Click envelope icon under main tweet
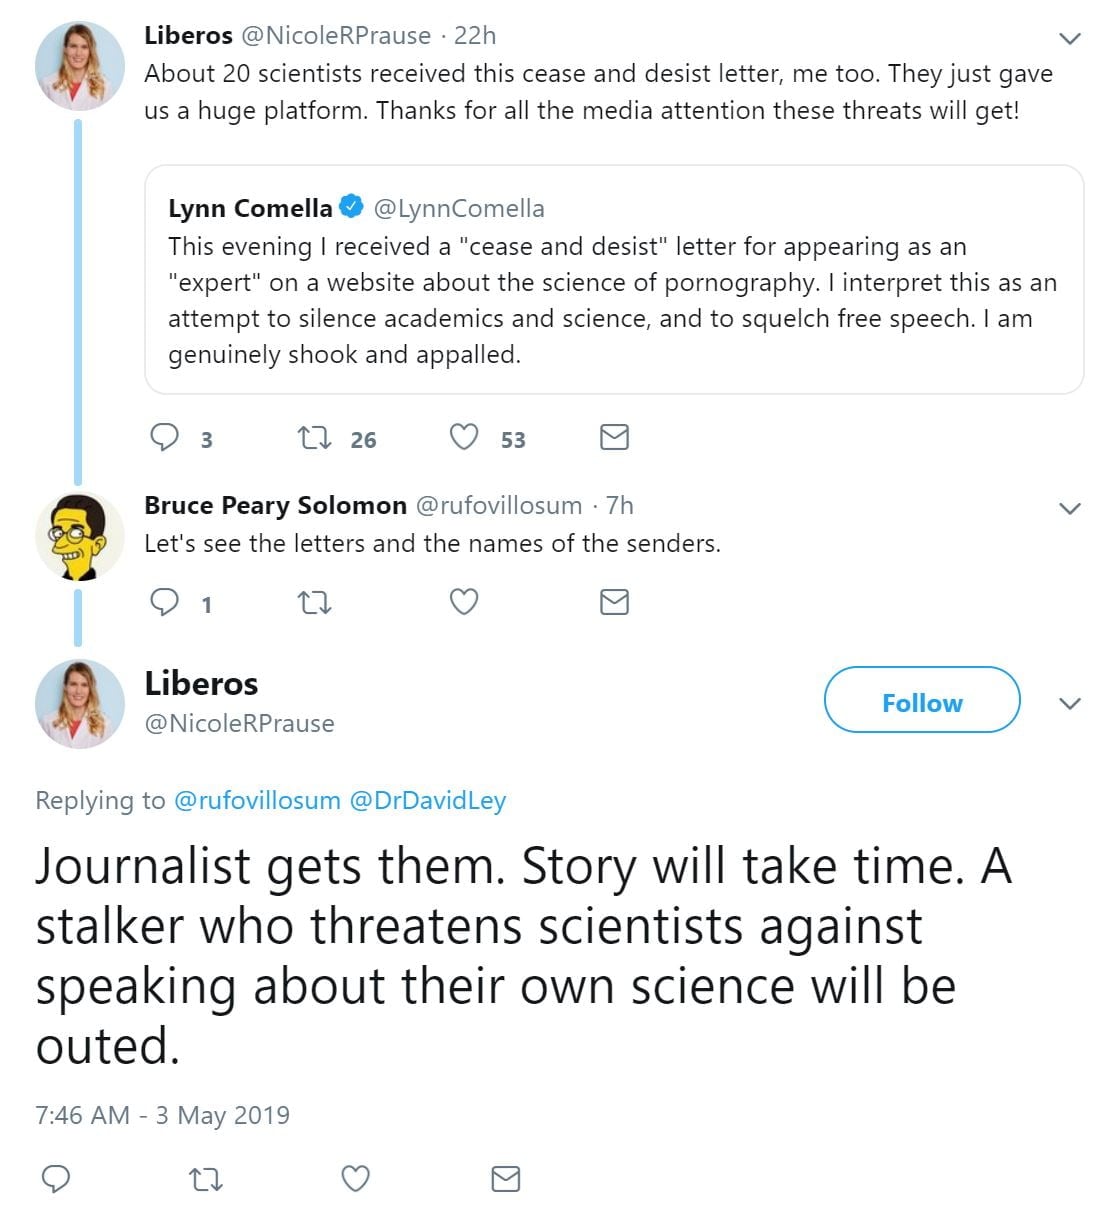Screen dimensions: 1116x1211 pyautogui.click(x=506, y=1179)
